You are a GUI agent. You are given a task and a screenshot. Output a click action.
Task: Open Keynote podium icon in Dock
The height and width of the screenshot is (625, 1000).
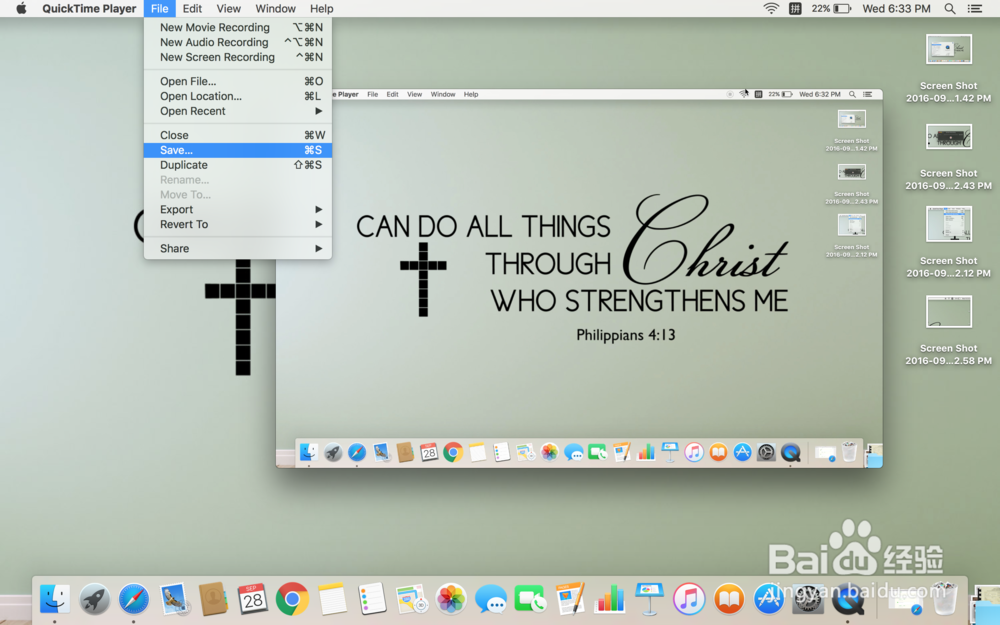click(x=649, y=599)
